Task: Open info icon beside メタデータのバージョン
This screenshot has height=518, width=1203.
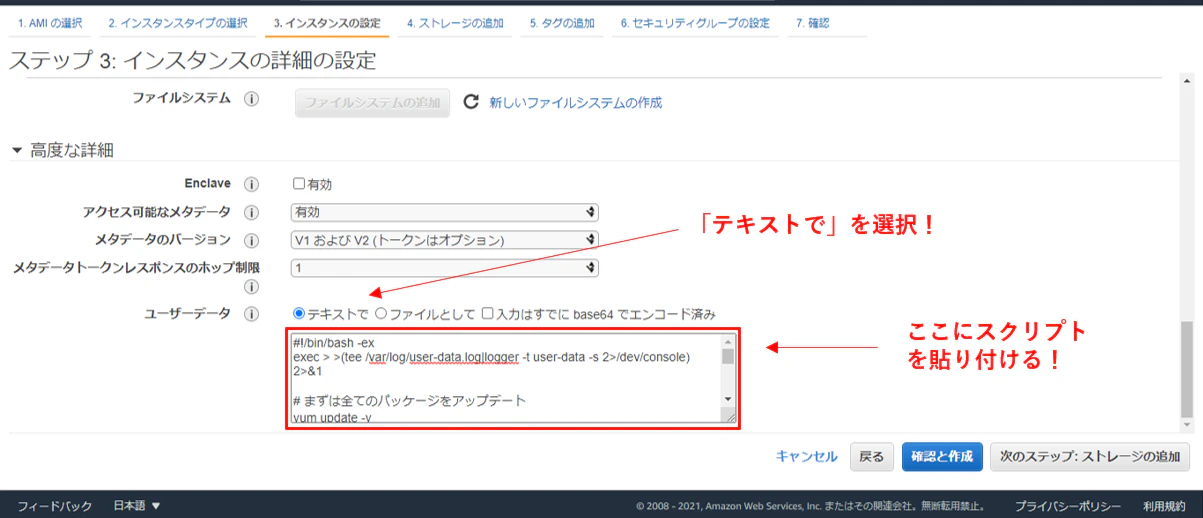Action: pyautogui.click(x=252, y=241)
